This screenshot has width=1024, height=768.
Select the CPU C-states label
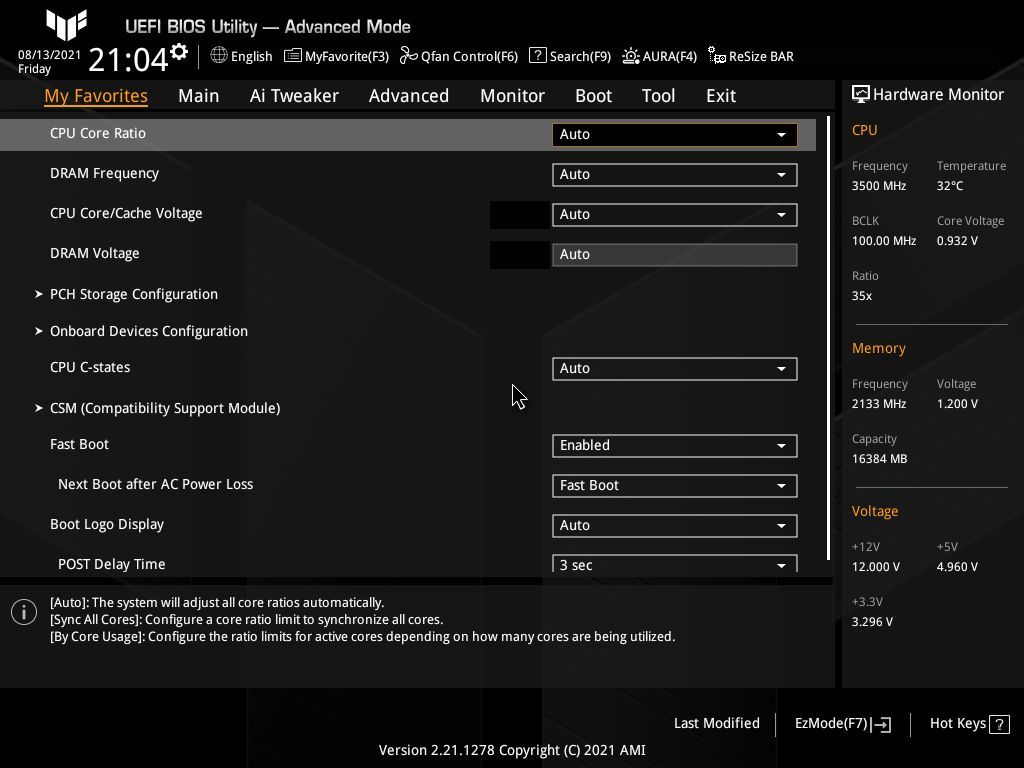coord(90,367)
